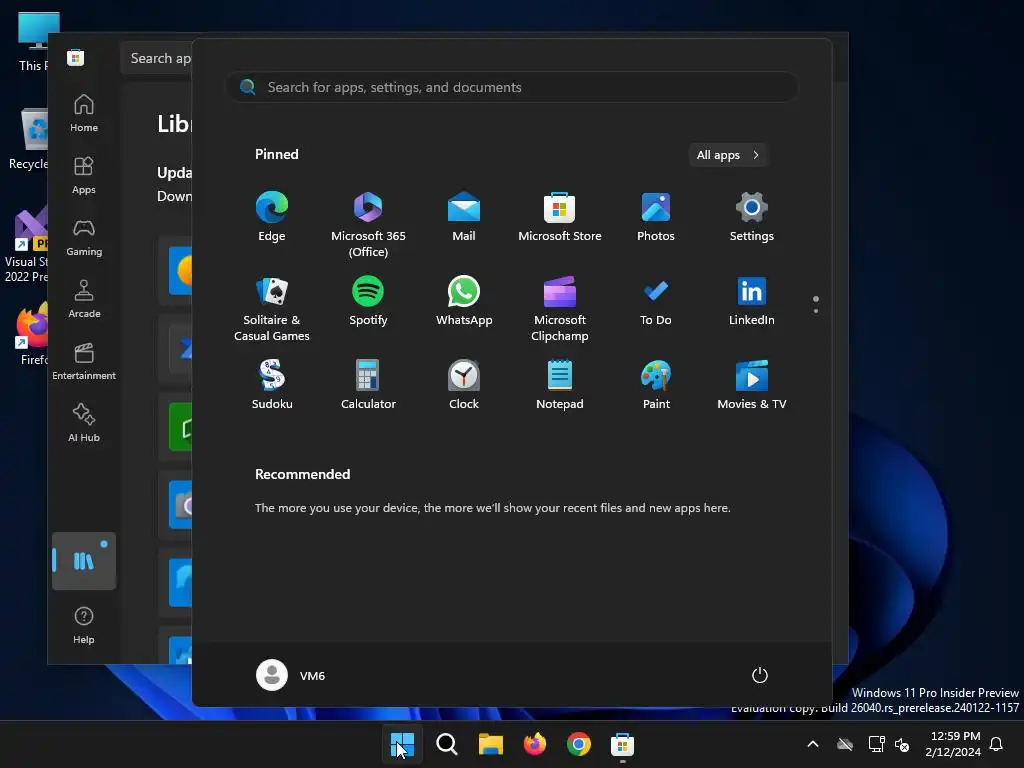
Task: Click the network tray icon
Action: [x=876, y=744]
